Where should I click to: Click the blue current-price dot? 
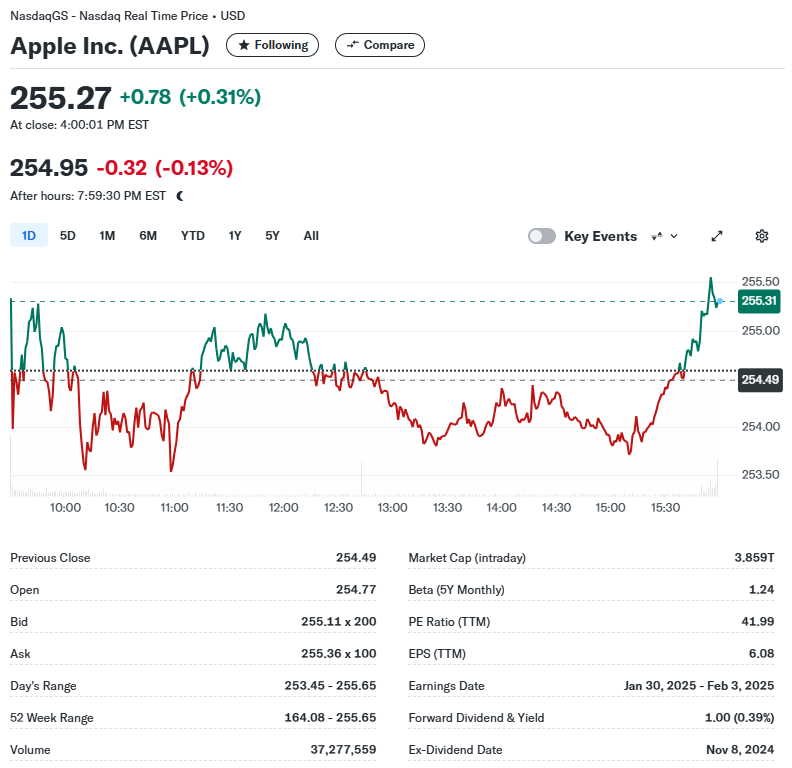point(720,301)
